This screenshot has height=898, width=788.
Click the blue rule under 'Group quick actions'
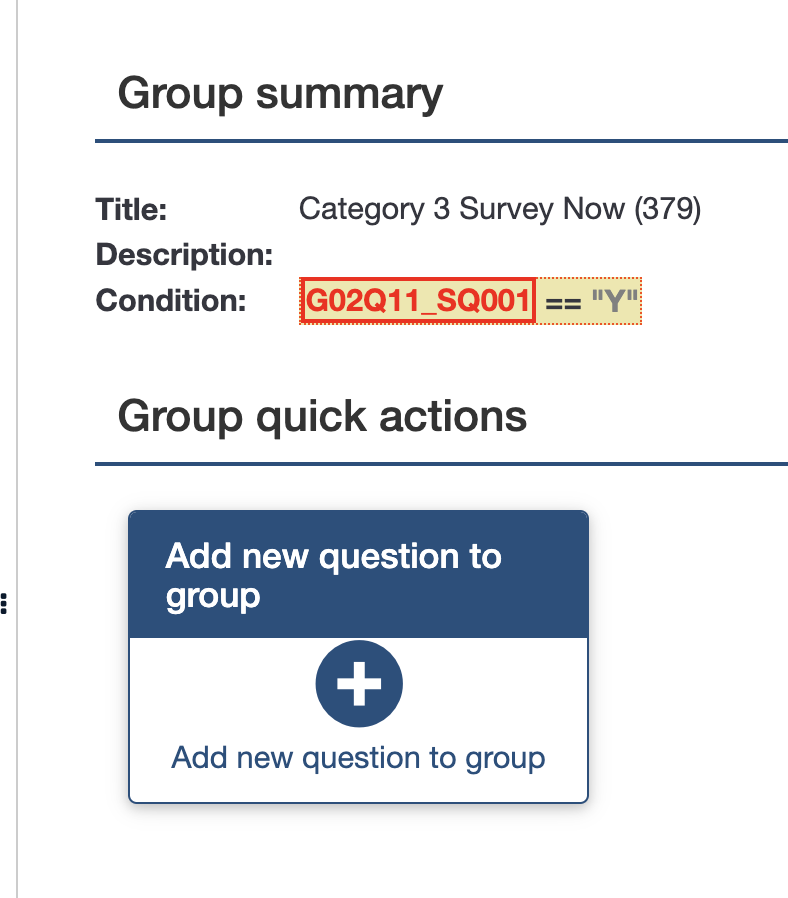point(440,464)
